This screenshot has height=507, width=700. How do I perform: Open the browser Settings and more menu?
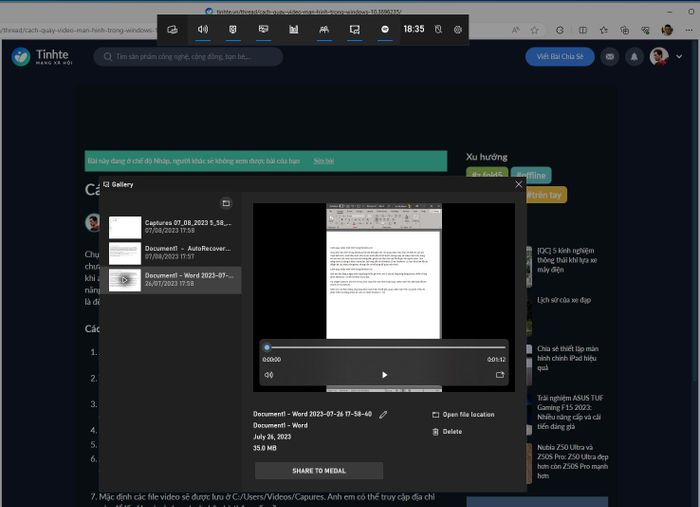click(689, 30)
